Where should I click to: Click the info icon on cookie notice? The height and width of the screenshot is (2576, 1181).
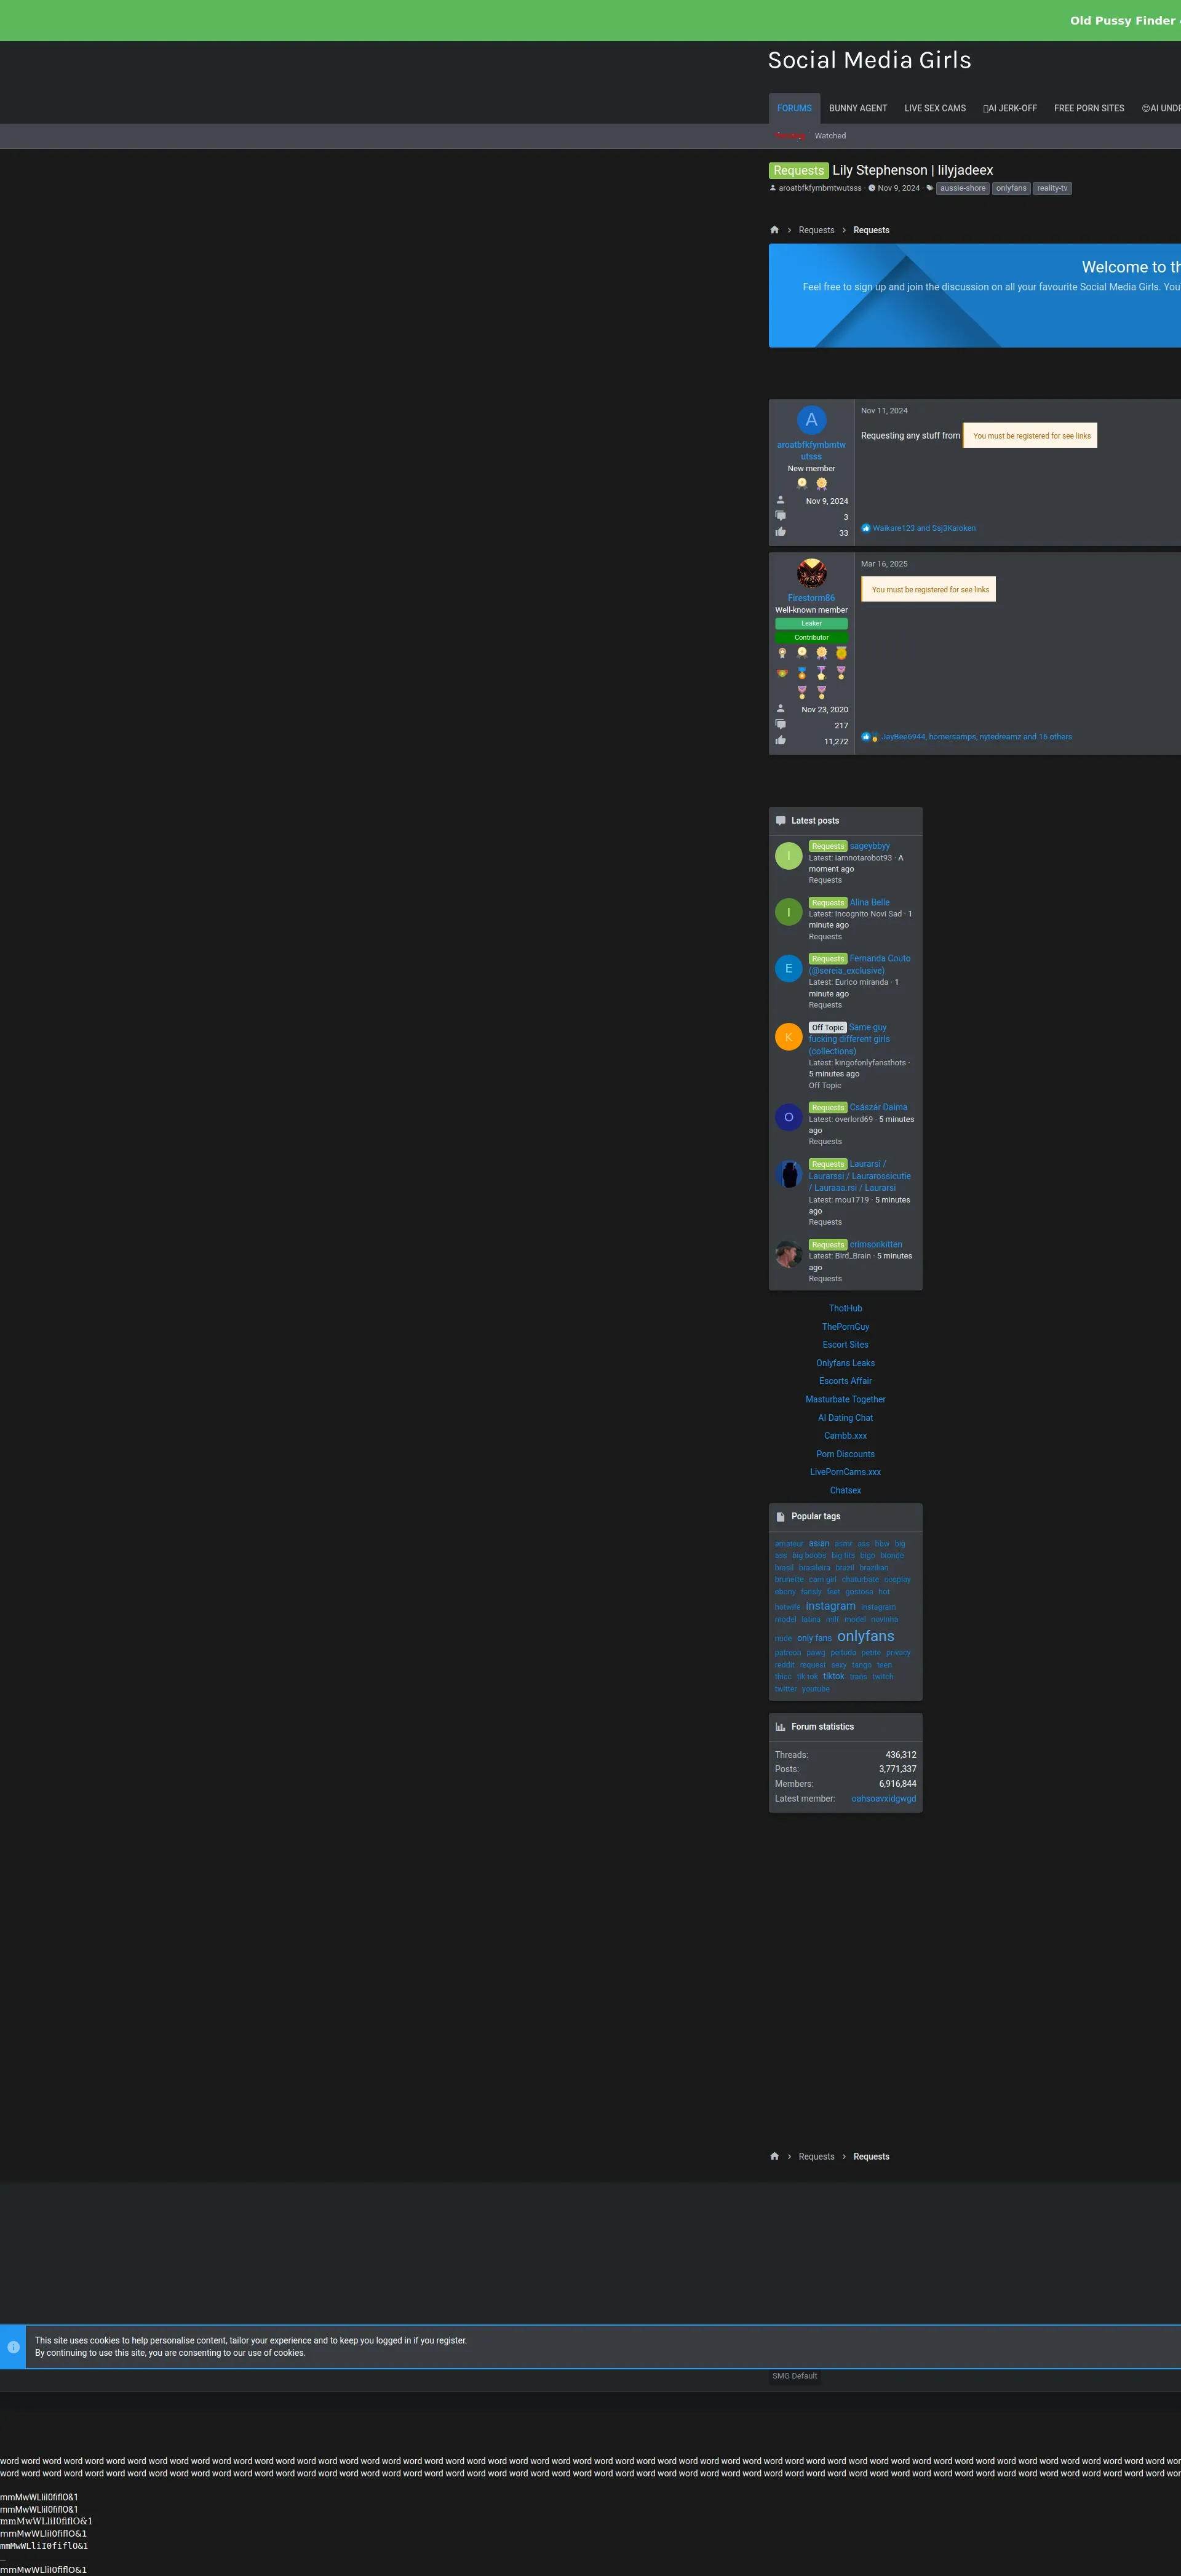(13, 2347)
